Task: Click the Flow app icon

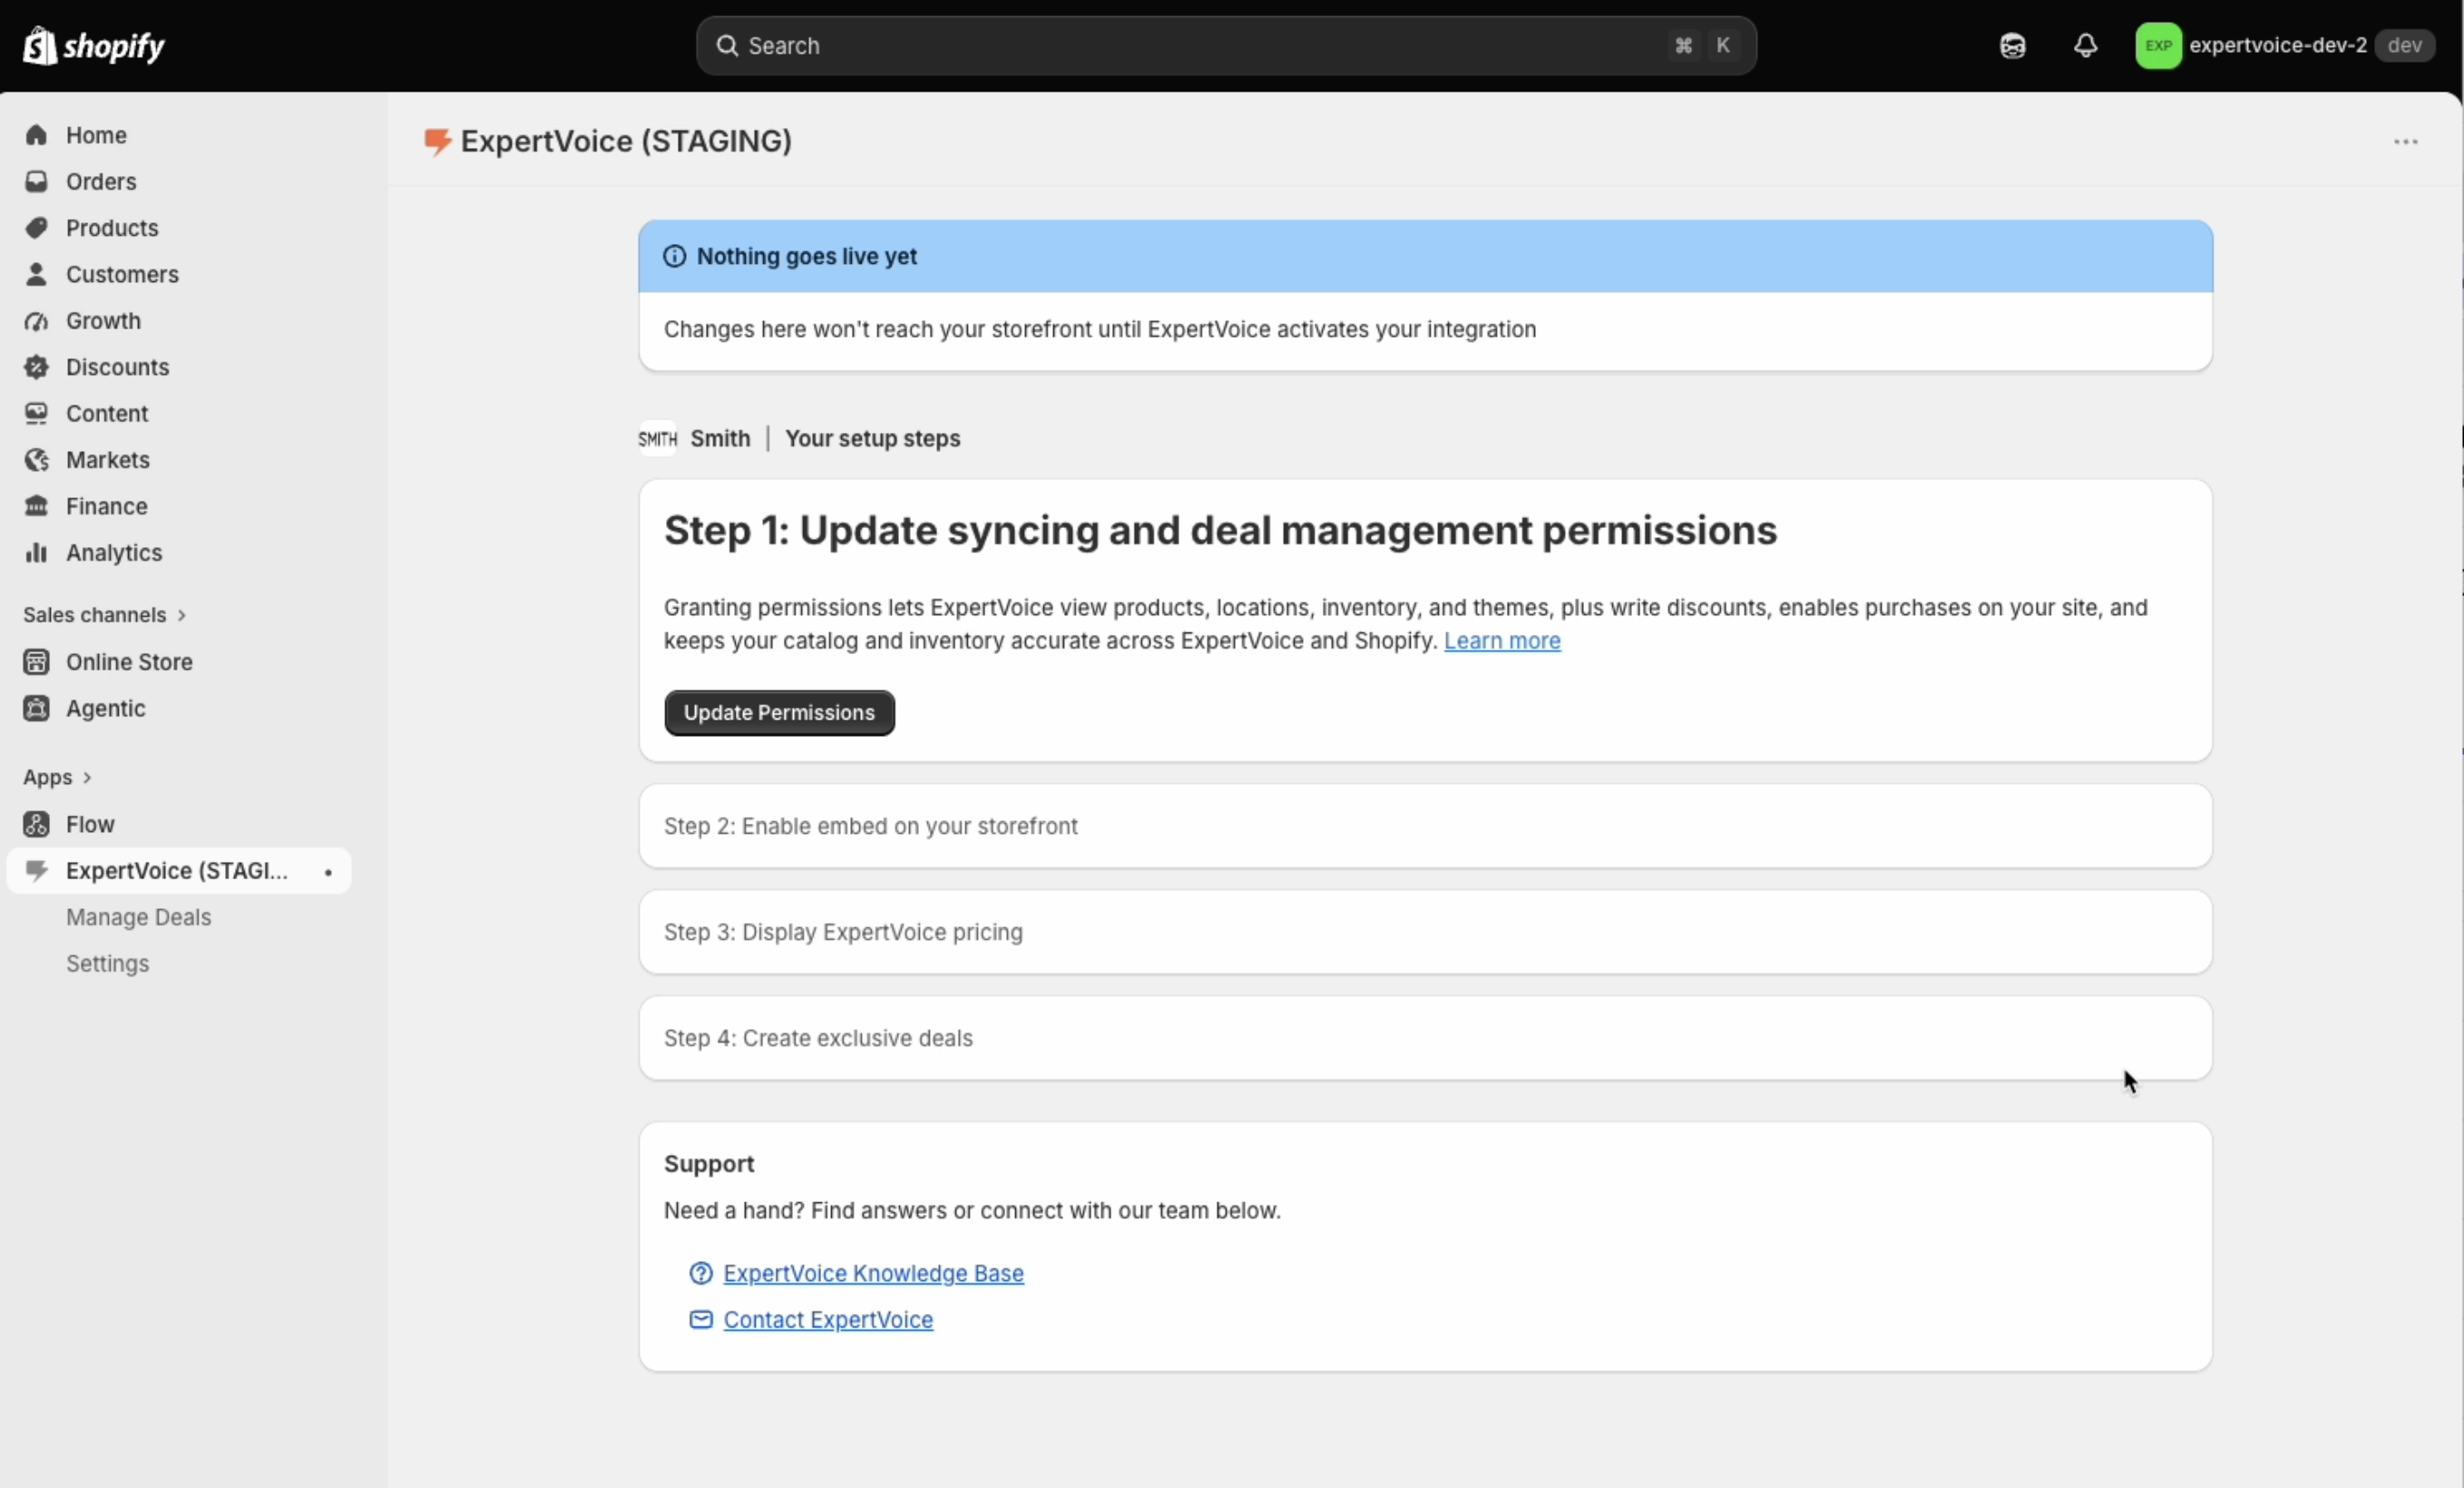Action: (x=37, y=824)
